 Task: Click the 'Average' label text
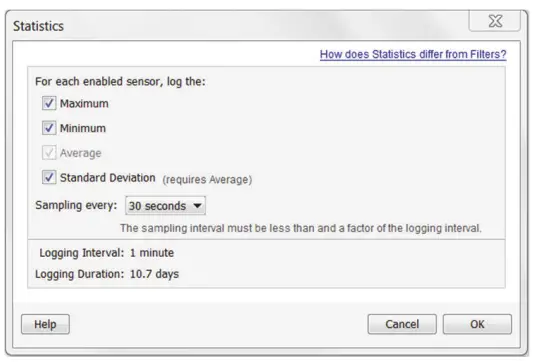[x=80, y=153]
